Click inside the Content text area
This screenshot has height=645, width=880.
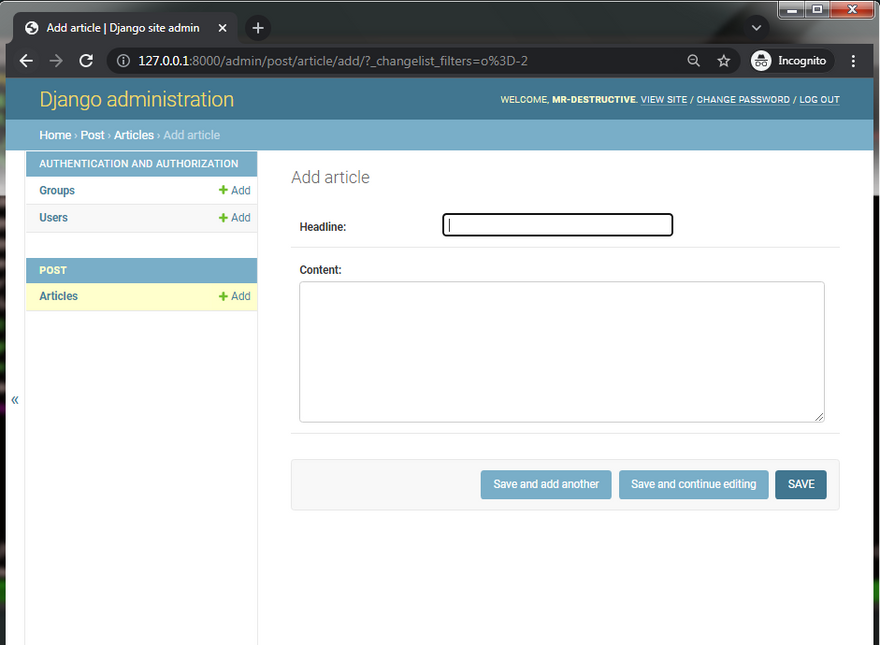click(x=561, y=351)
